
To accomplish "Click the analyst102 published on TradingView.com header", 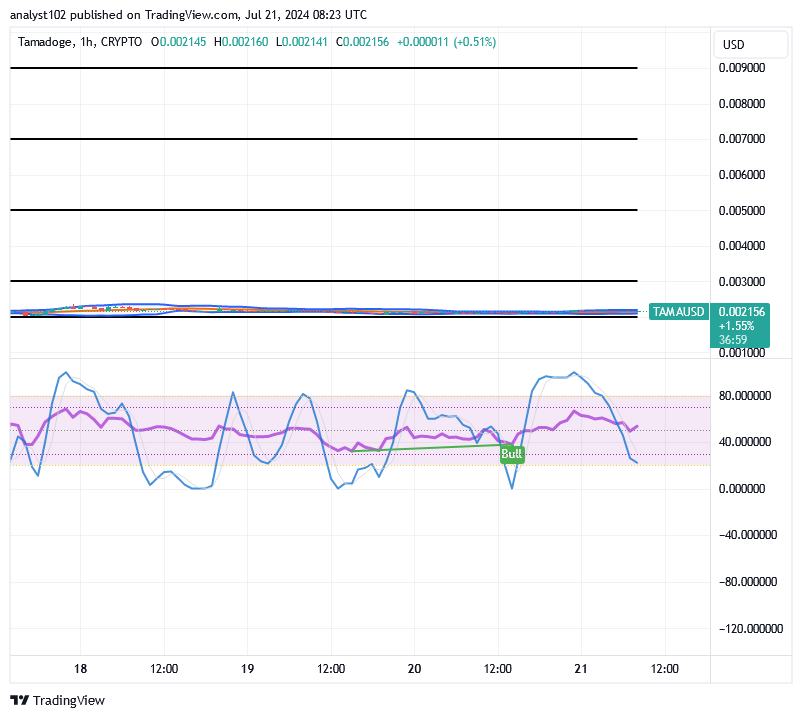I will (188, 15).
